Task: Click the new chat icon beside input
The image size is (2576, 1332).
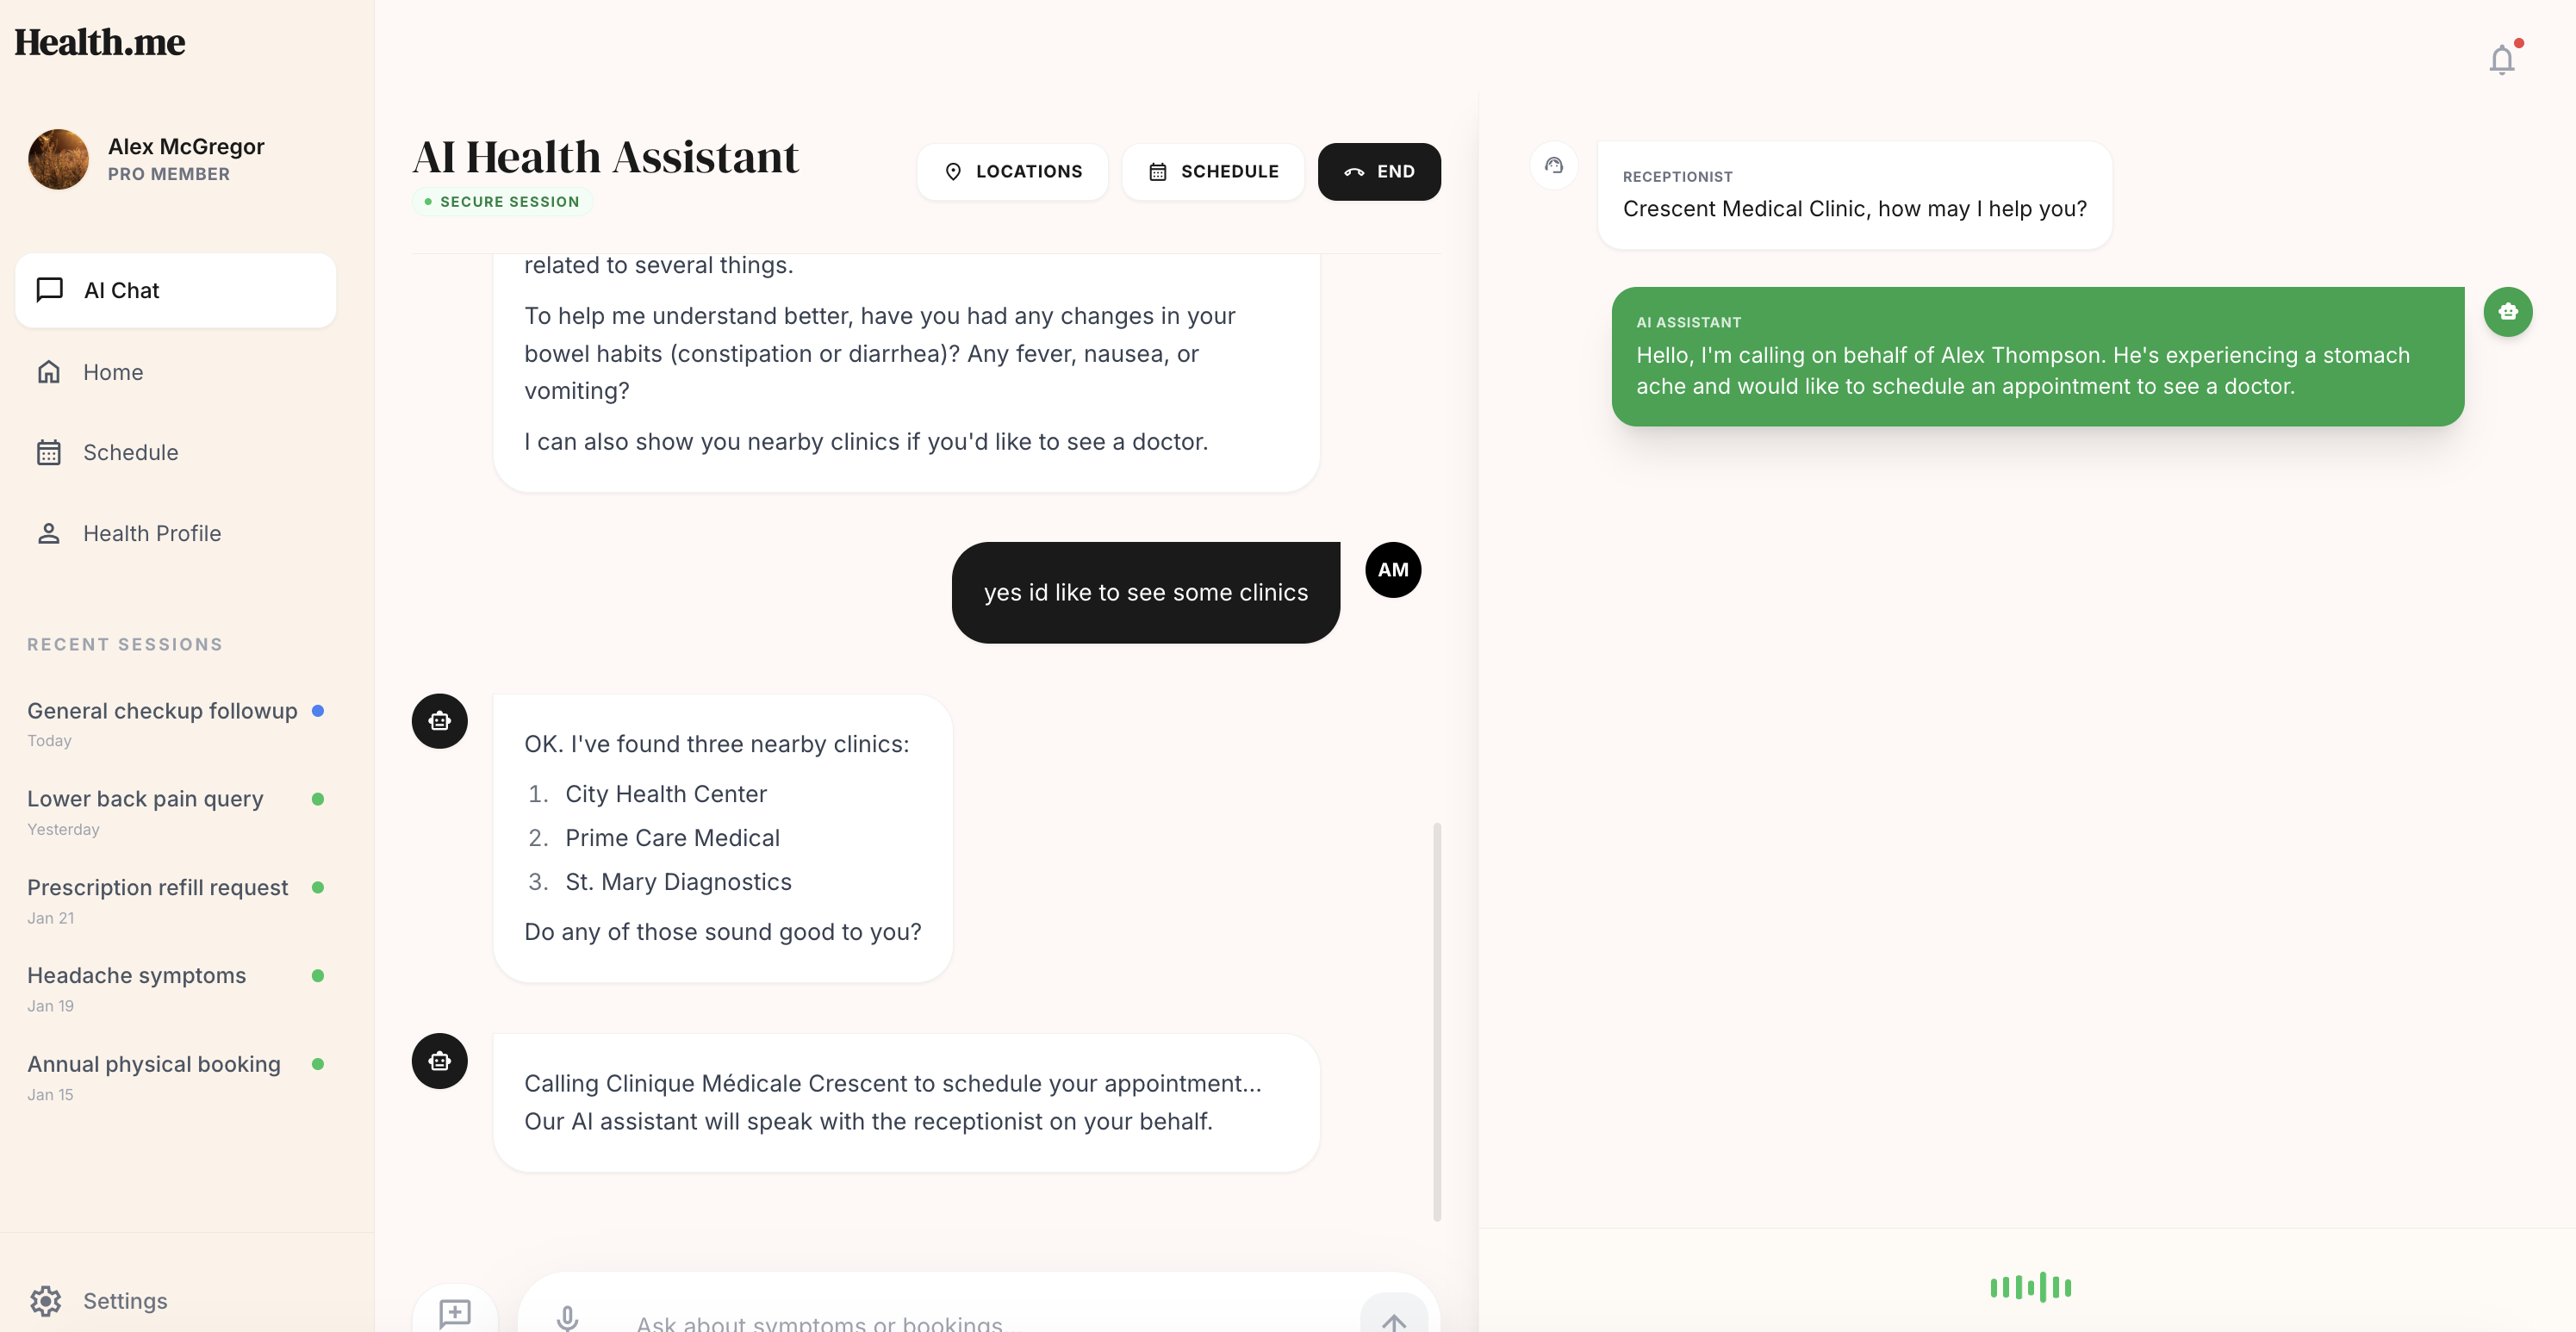Action: point(455,1312)
